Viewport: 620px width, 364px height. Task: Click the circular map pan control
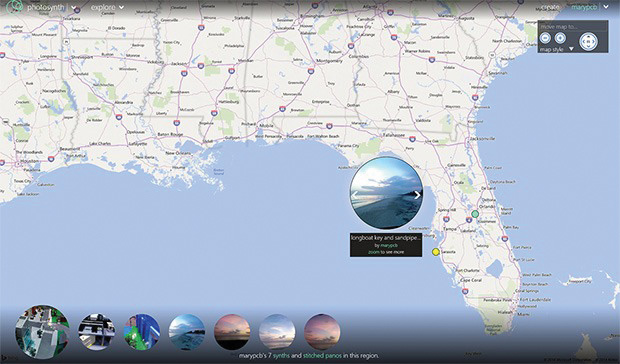tap(588, 41)
